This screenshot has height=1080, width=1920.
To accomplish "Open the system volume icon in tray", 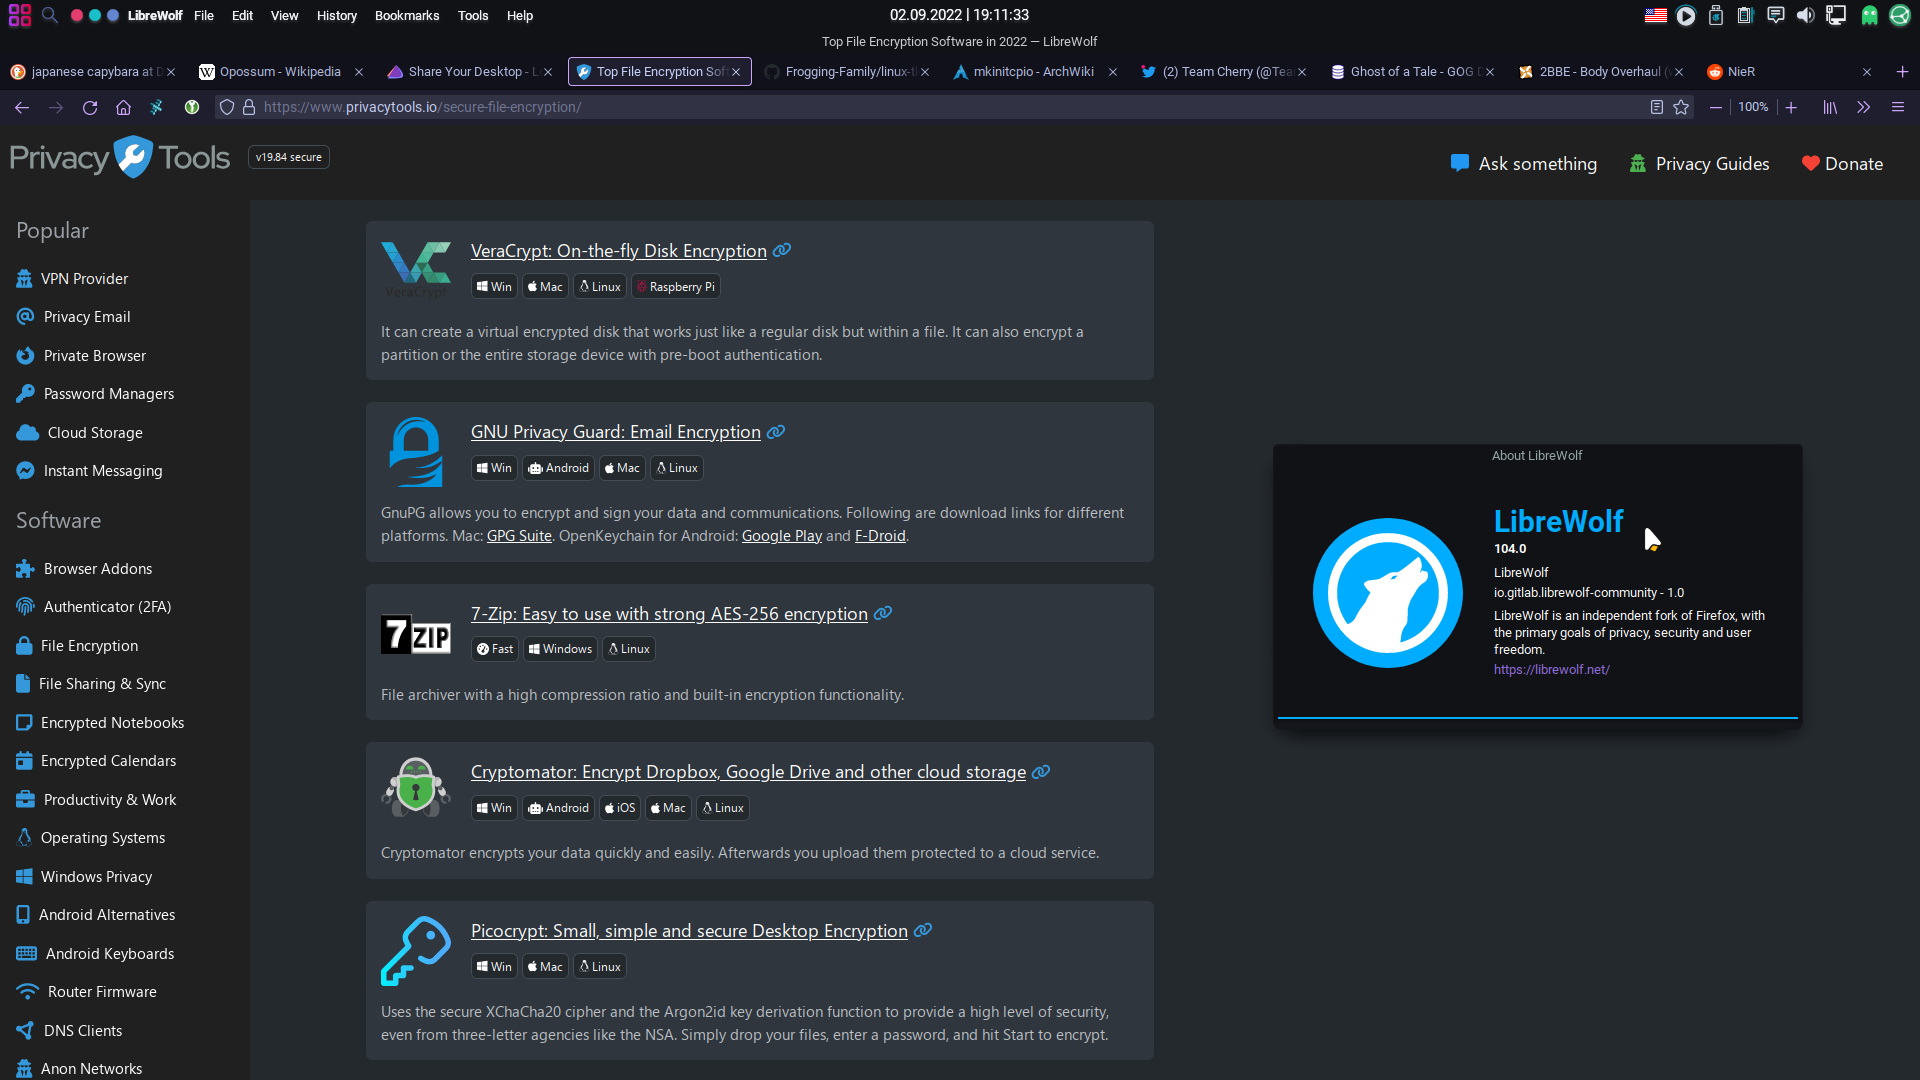I will (x=1805, y=15).
